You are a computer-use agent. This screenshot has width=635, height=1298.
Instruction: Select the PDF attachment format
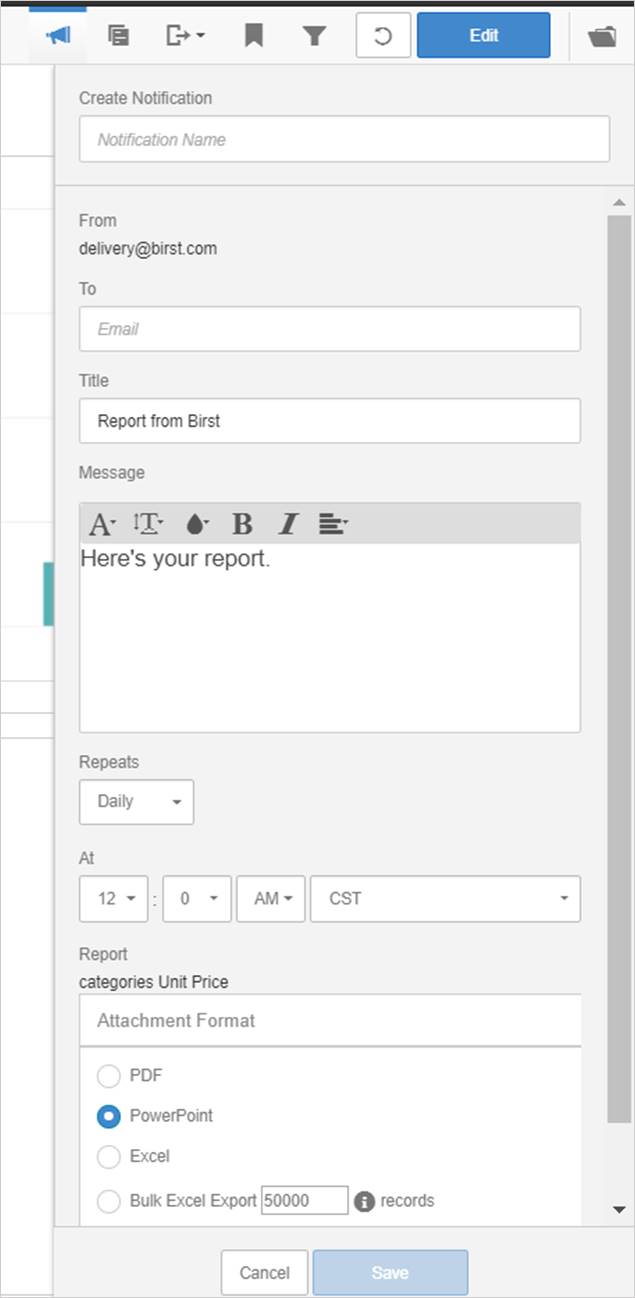(108, 1076)
